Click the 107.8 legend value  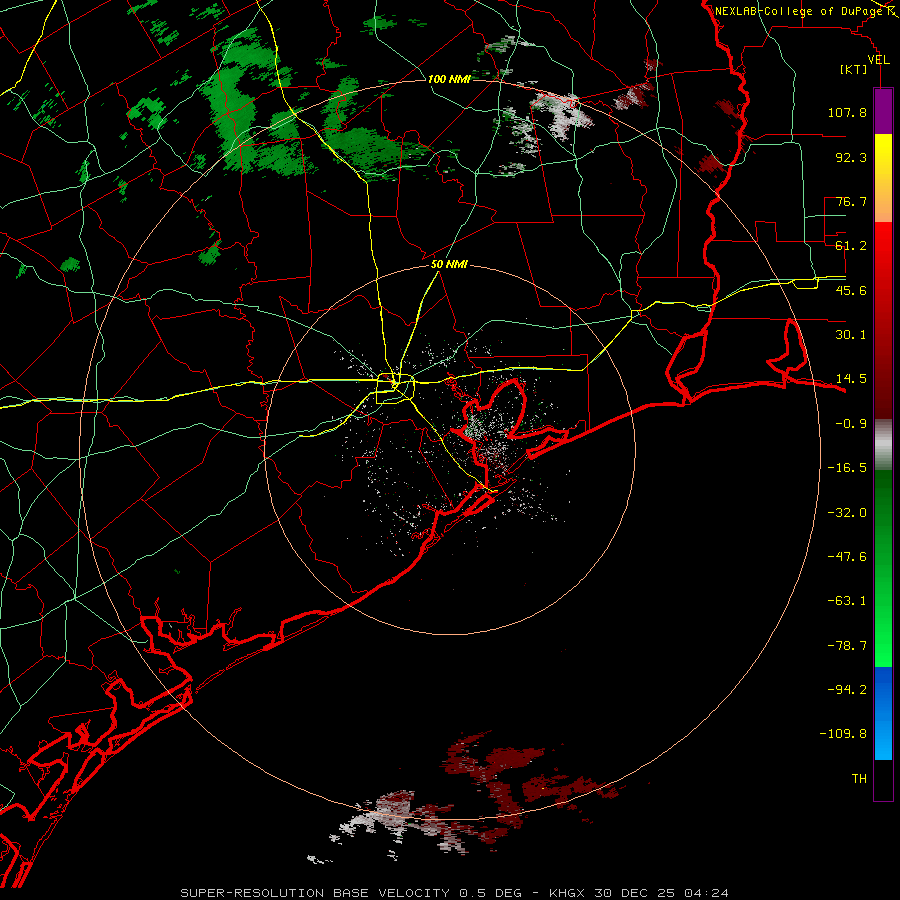pos(847,112)
